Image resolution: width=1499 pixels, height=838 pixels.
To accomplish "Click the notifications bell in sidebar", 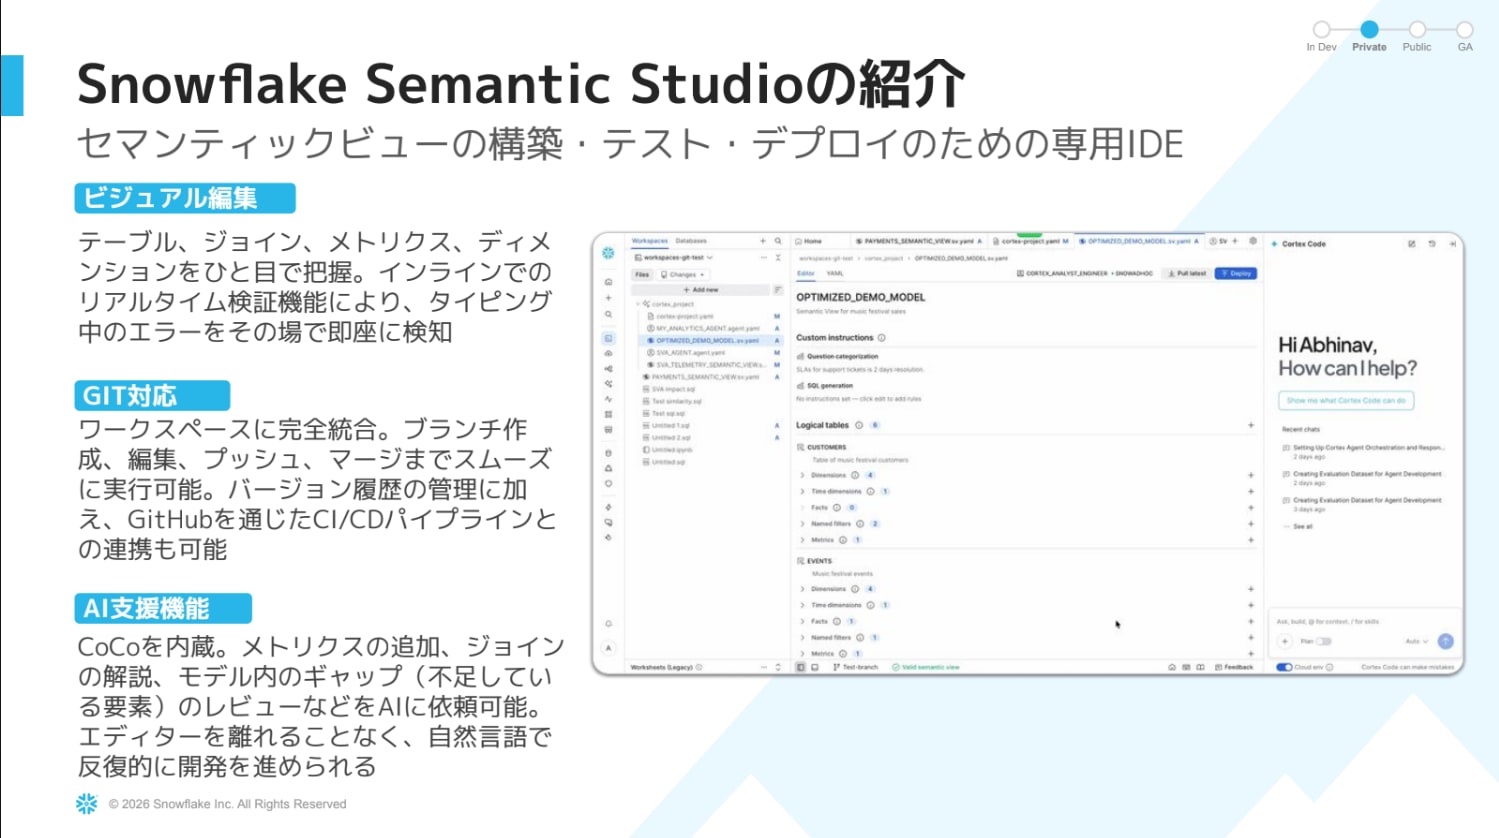I will [x=608, y=623].
